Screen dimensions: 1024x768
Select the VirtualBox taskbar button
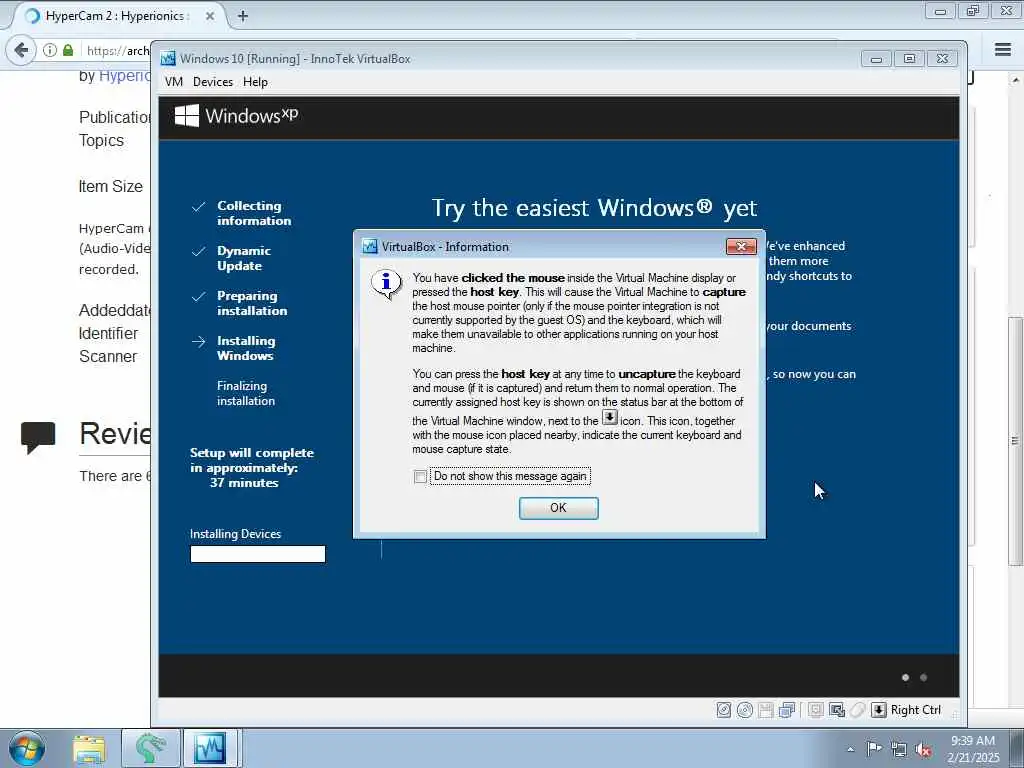[x=210, y=748]
